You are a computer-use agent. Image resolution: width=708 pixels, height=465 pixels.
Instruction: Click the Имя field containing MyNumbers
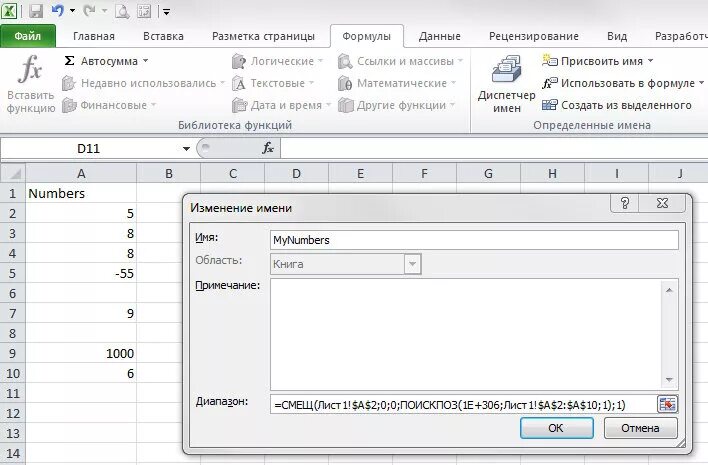tap(474, 240)
